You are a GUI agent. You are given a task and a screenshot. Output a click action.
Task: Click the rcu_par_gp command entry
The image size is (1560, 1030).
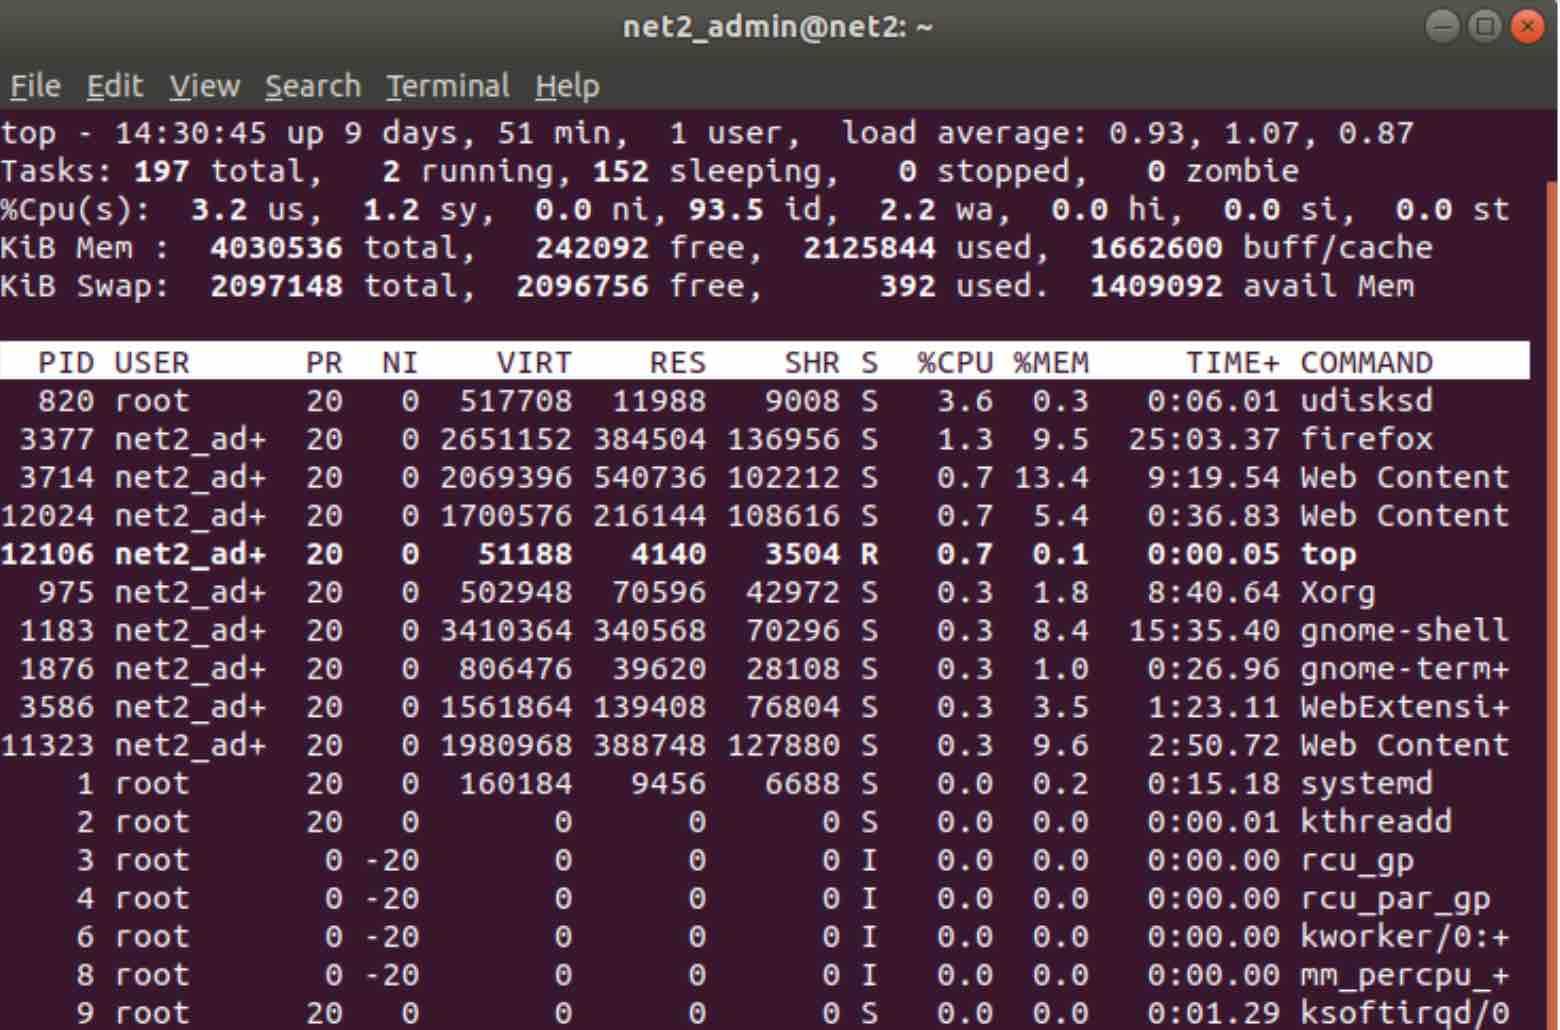pos(1394,898)
